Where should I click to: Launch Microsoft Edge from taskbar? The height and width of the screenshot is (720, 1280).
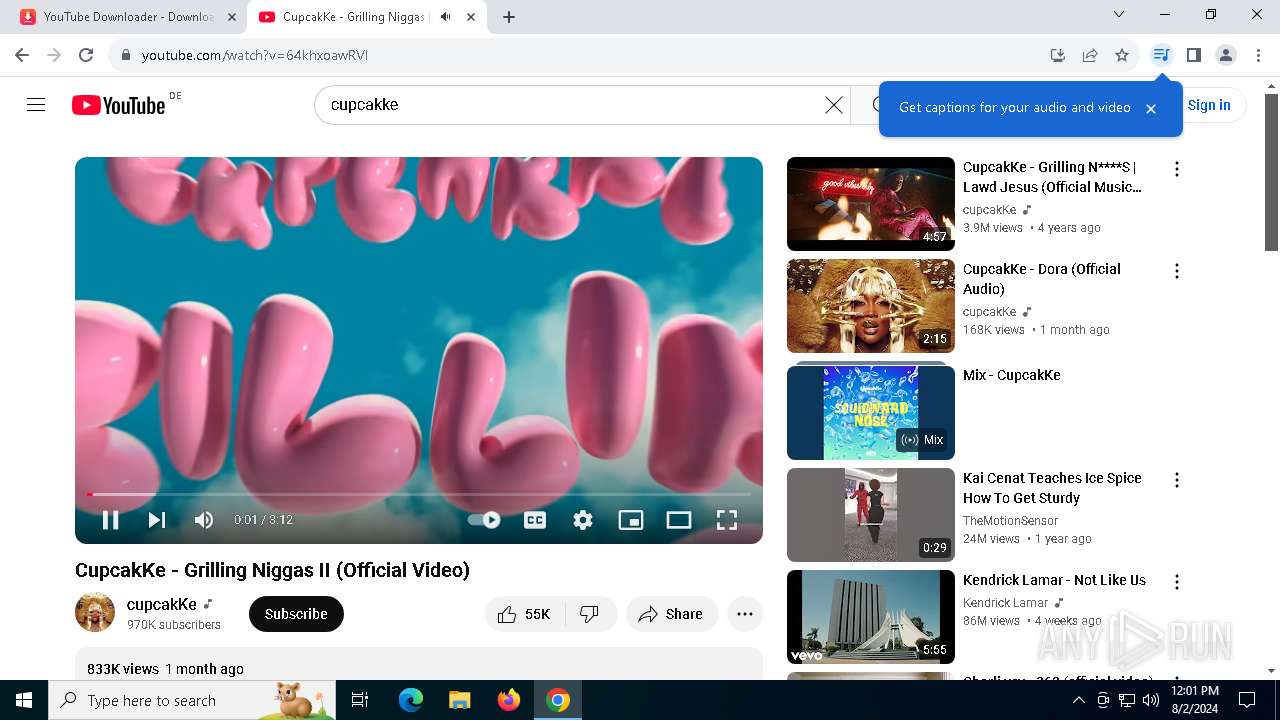tap(411, 700)
